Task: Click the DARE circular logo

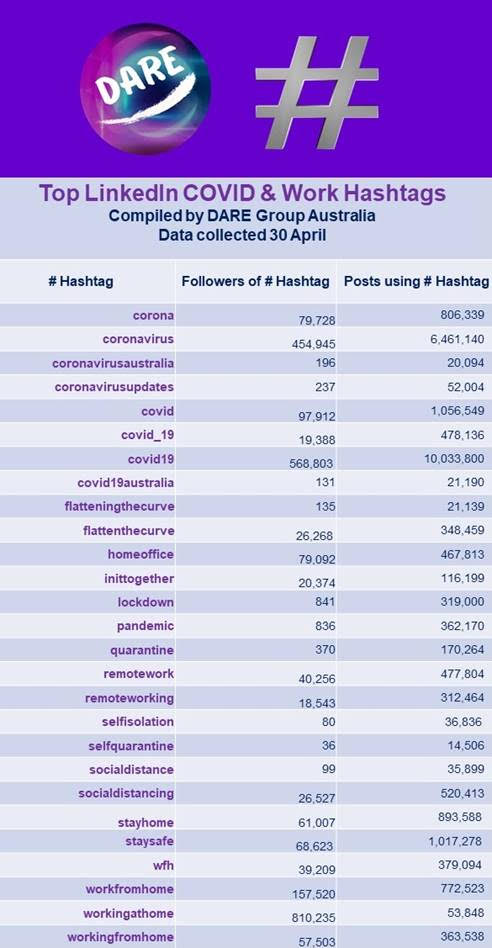Action: (x=145, y=89)
